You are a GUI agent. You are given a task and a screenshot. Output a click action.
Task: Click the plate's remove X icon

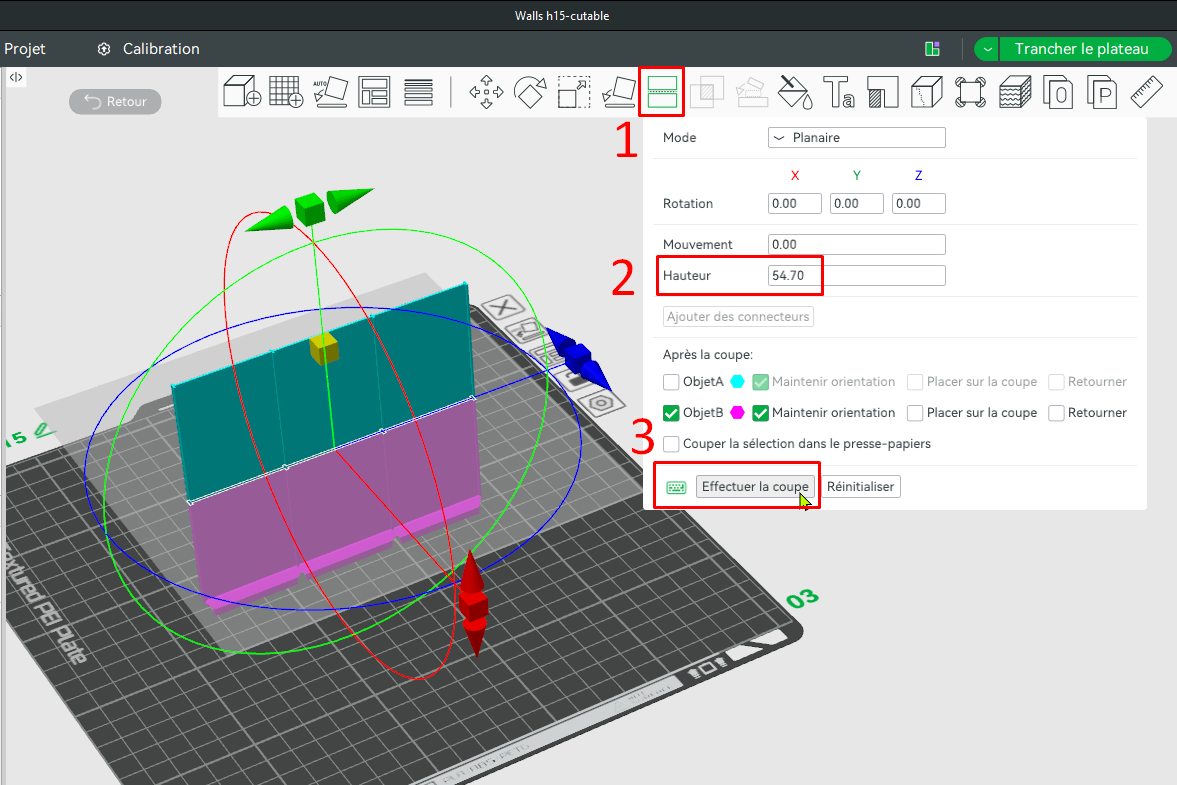[503, 306]
